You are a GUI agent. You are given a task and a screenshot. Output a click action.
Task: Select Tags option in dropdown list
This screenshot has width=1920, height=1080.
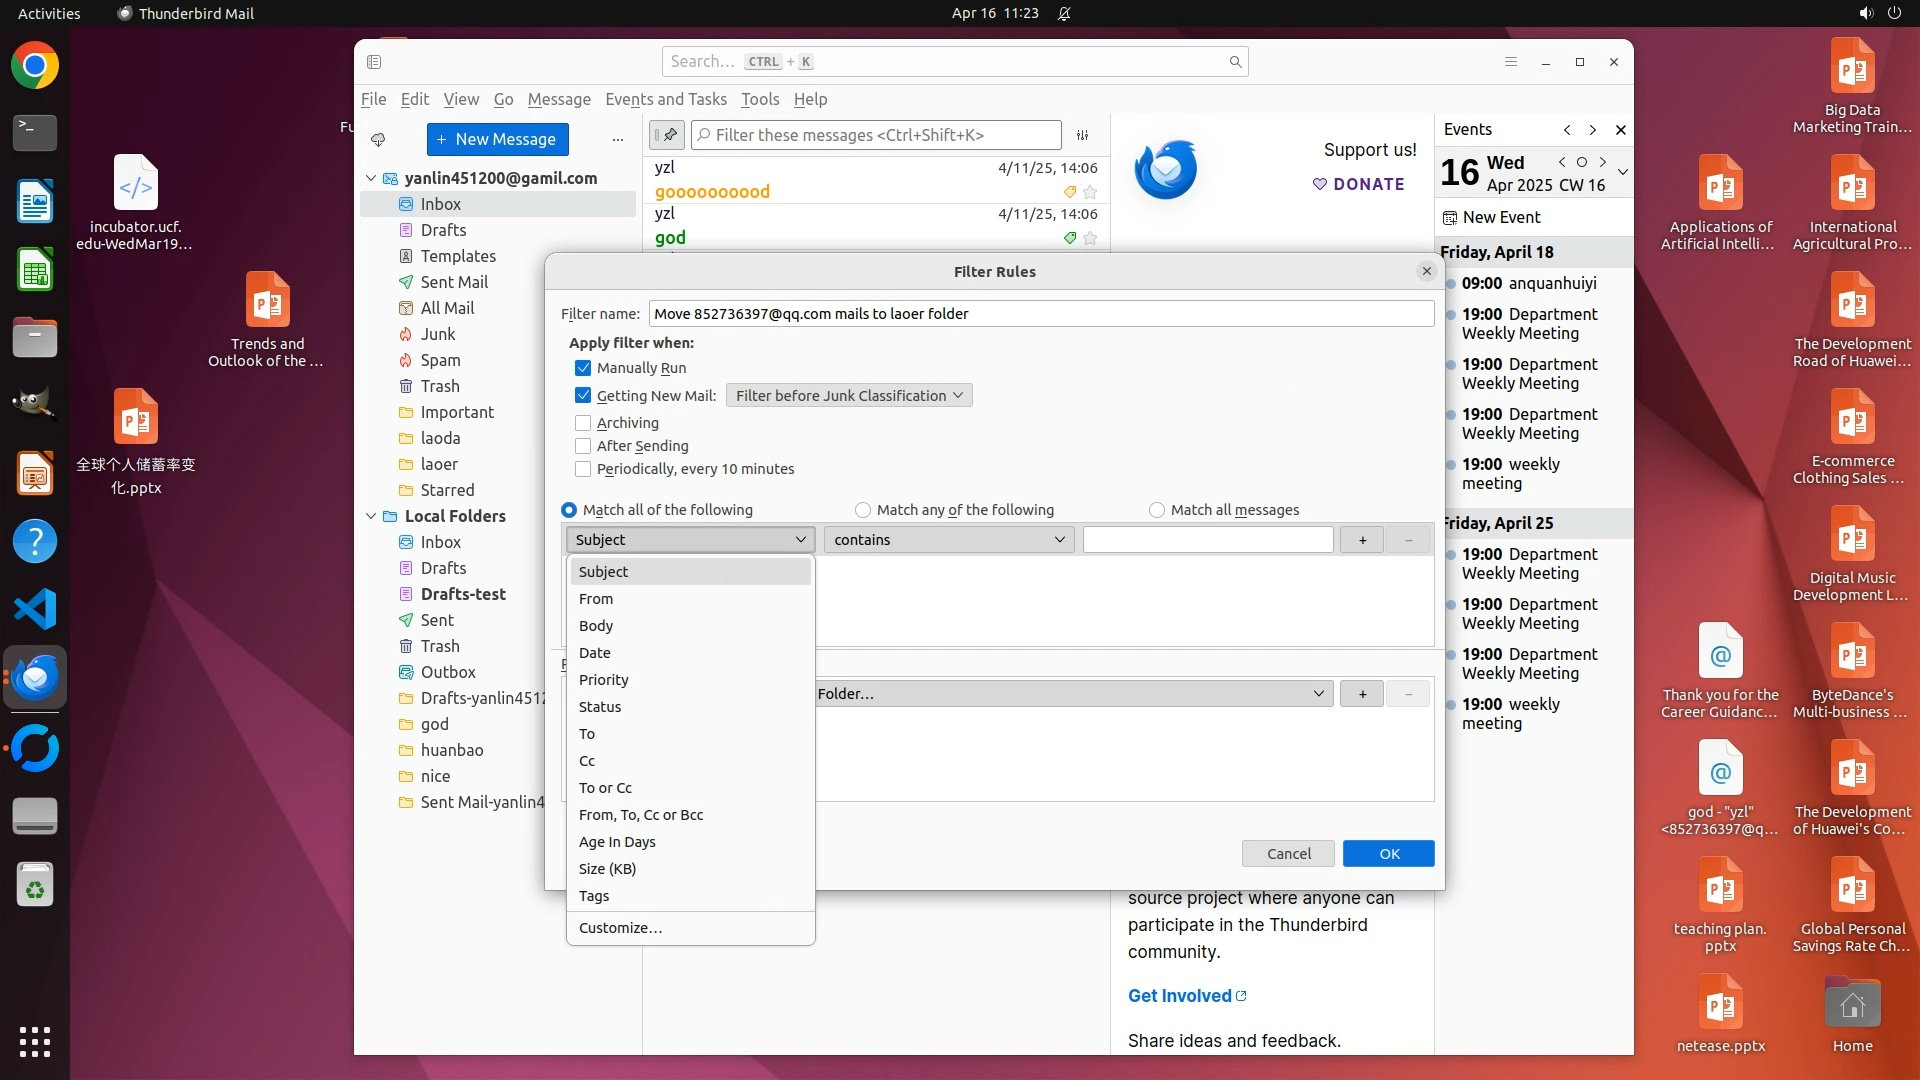pyautogui.click(x=594, y=896)
